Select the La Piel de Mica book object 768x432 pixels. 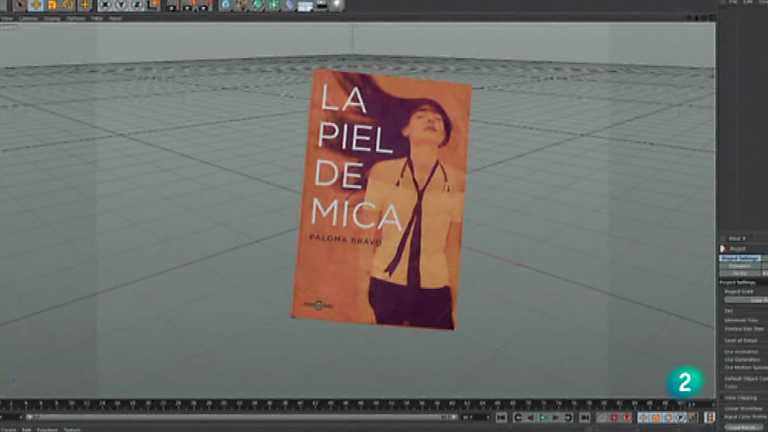coord(382,199)
